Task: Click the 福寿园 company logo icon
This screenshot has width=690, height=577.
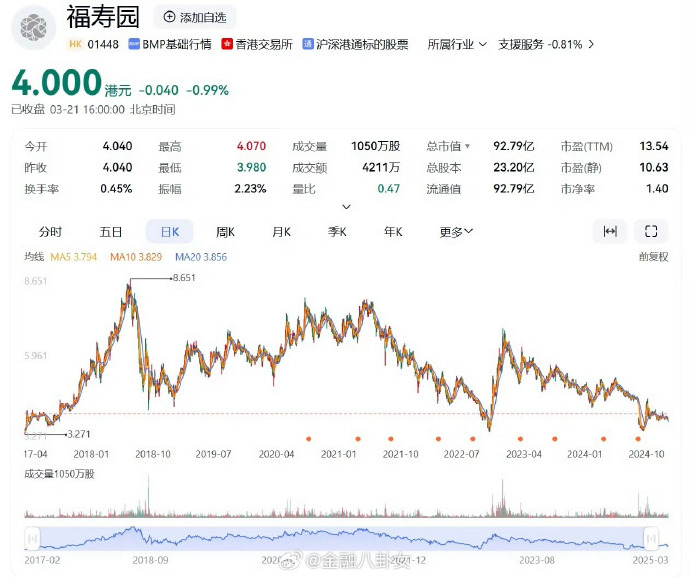Action: pos(34,28)
